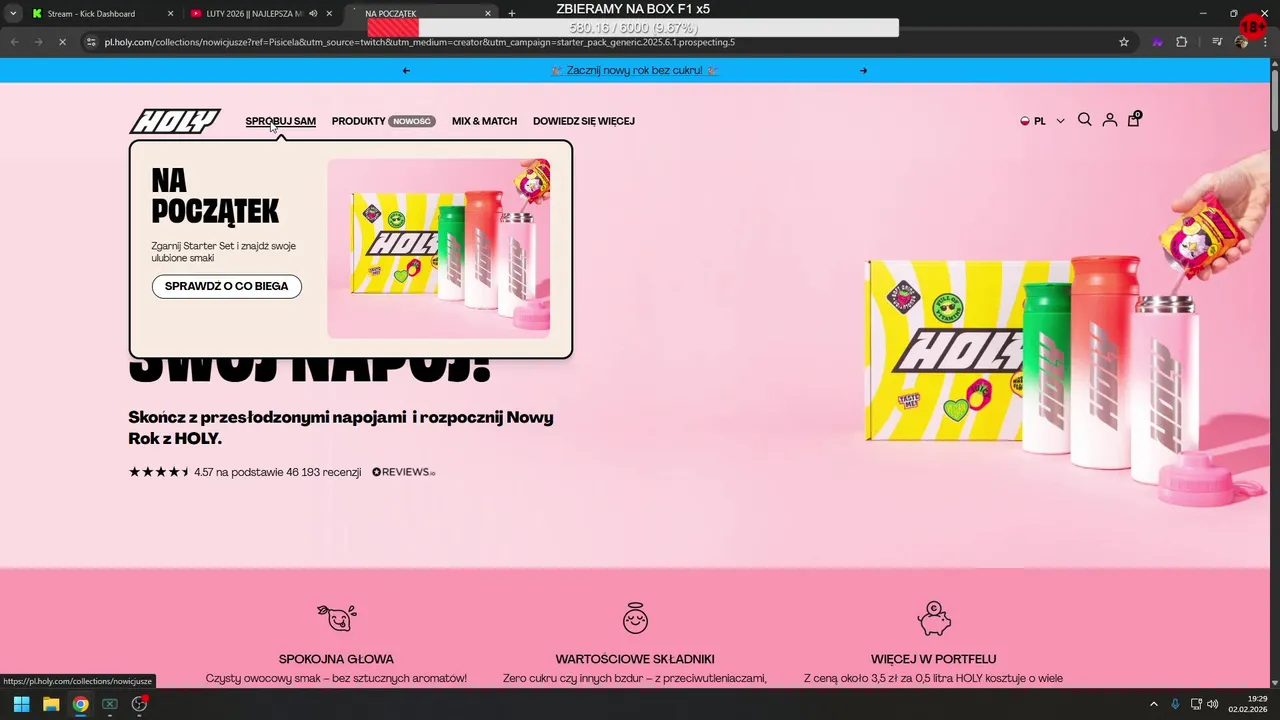Open Excel from the taskbar
The width and height of the screenshot is (1280, 720).
click(x=110, y=704)
